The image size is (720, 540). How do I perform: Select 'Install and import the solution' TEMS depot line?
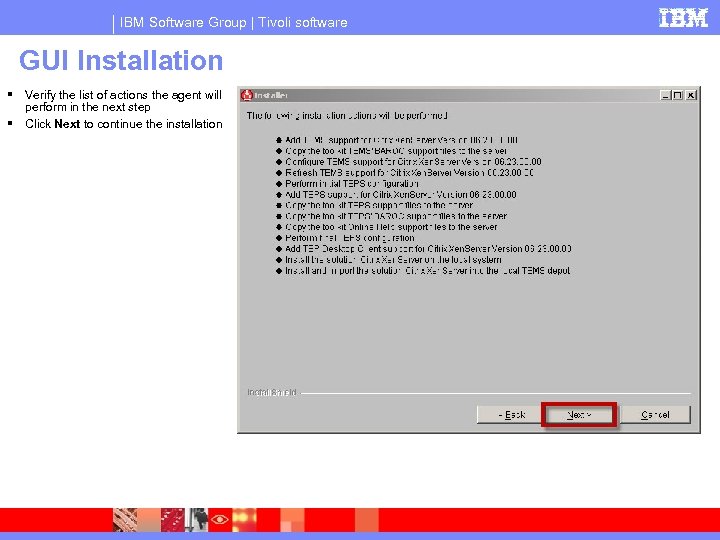pyautogui.click(x=427, y=271)
